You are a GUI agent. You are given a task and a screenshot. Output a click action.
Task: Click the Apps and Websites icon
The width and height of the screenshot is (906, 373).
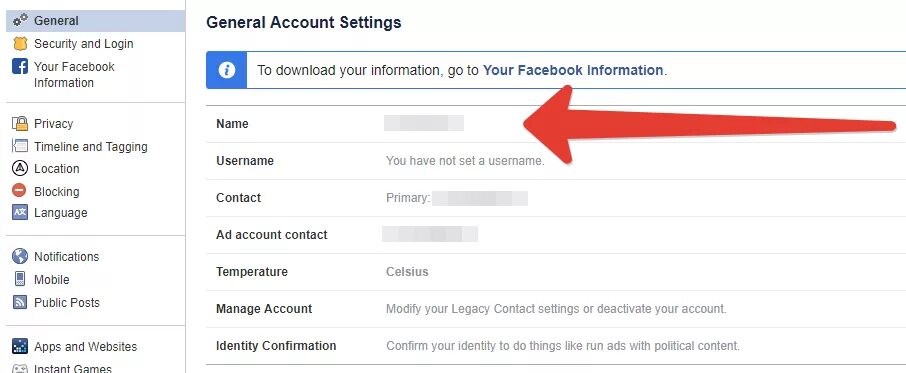click(20, 346)
